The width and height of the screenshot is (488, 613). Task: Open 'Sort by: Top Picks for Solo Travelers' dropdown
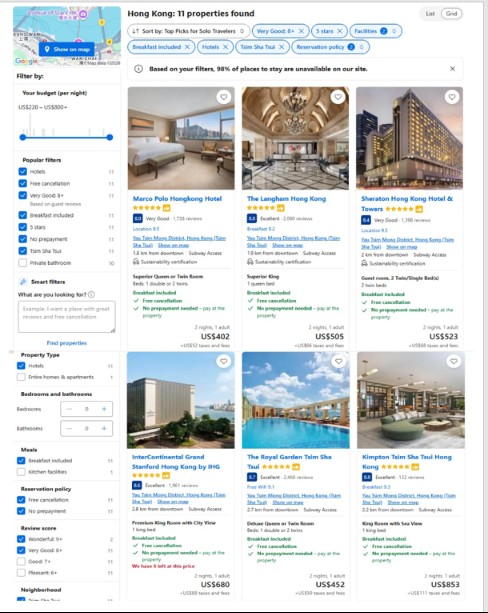click(x=188, y=31)
